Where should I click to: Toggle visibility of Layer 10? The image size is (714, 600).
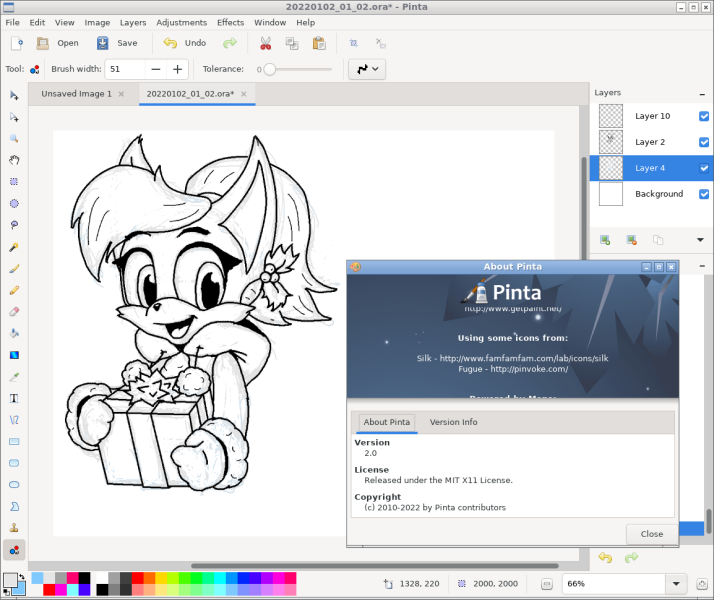coord(704,116)
